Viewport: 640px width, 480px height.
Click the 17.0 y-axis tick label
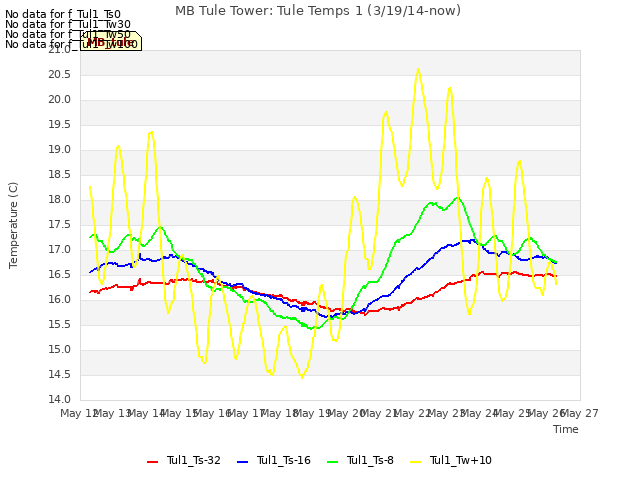pos(60,249)
